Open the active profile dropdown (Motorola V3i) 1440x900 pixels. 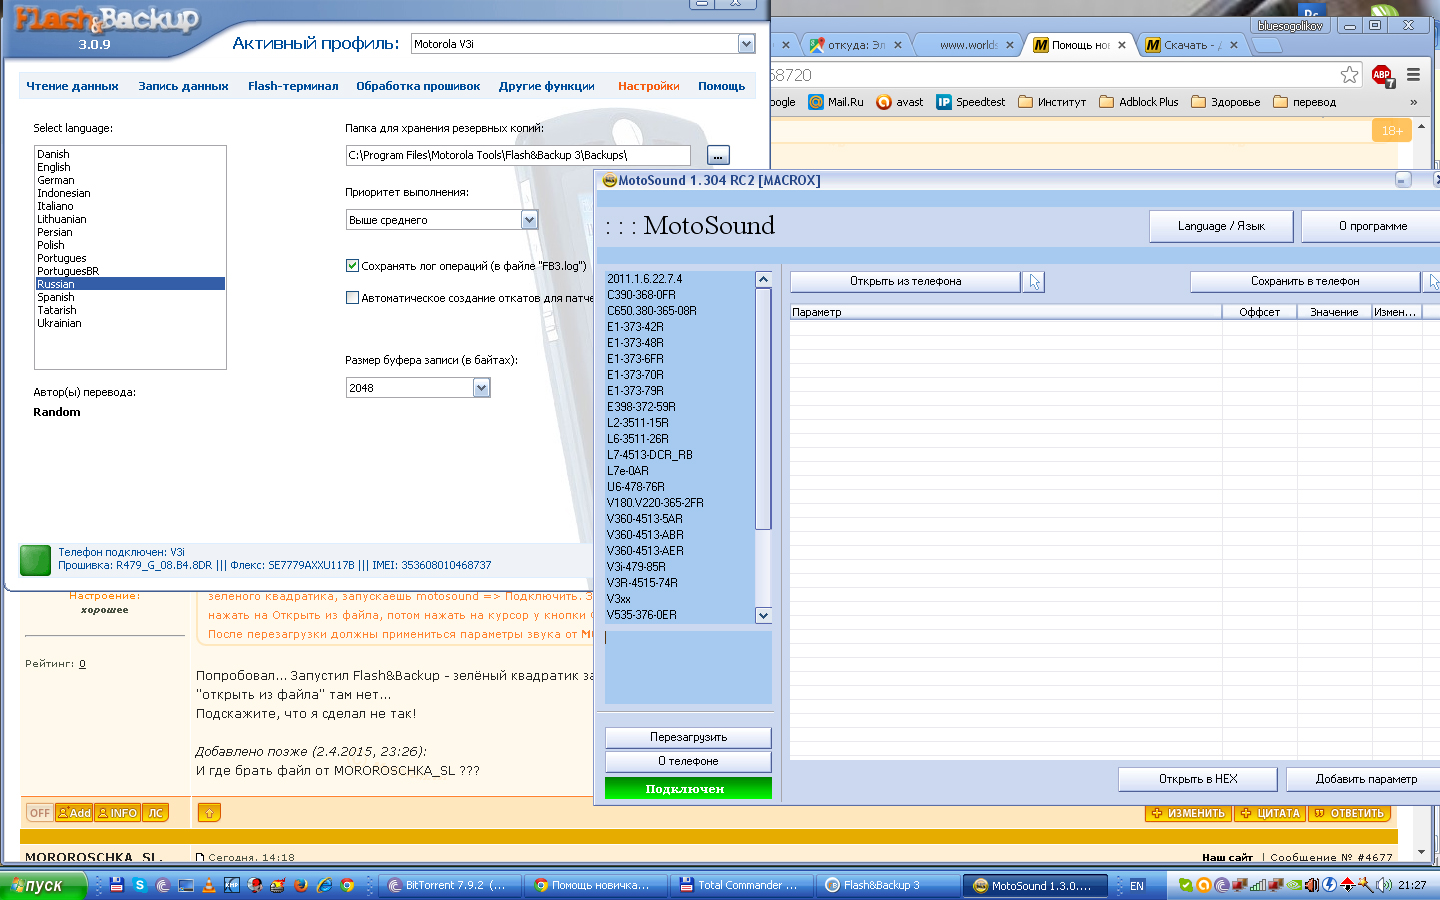tap(746, 44)
